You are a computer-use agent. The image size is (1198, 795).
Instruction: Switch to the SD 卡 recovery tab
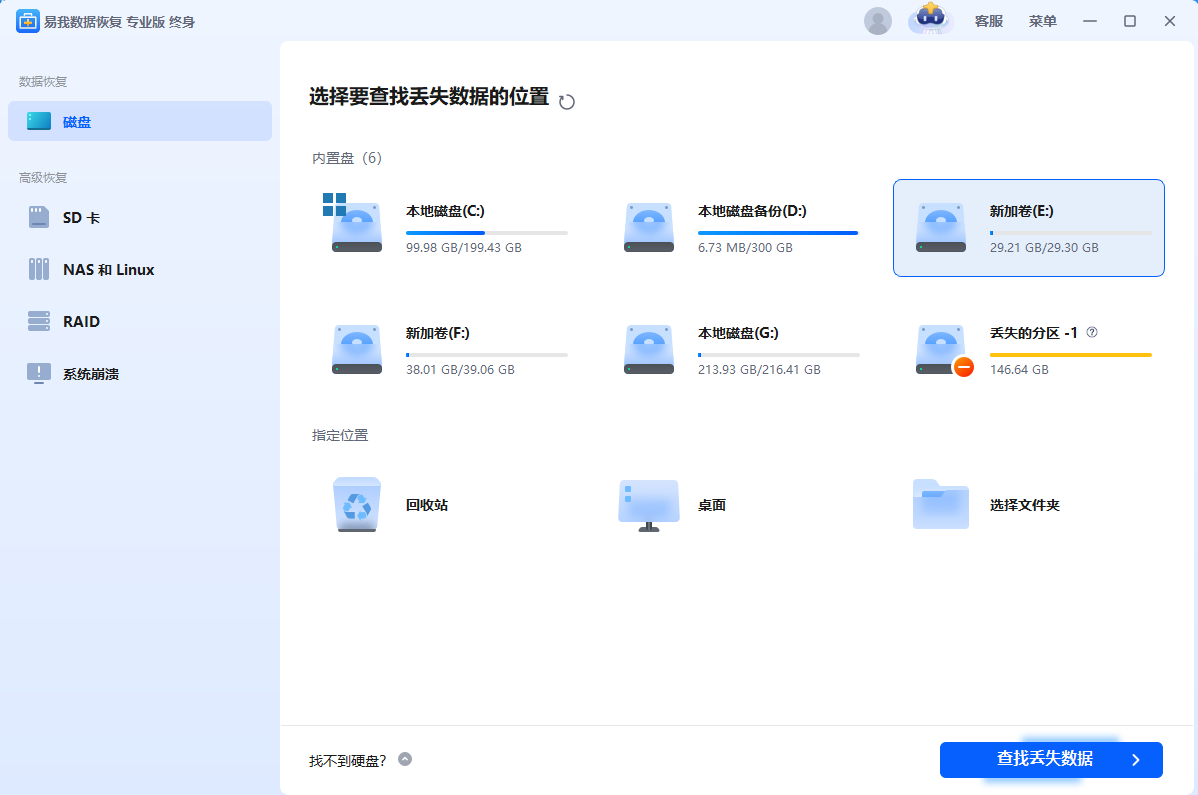point(81,218)
